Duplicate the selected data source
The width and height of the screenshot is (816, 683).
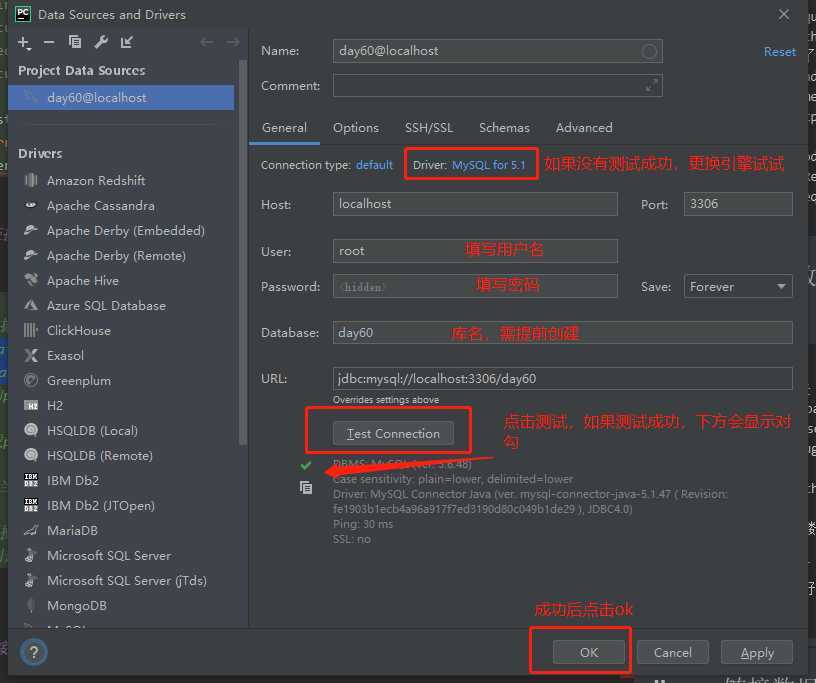tap(75, 42)
